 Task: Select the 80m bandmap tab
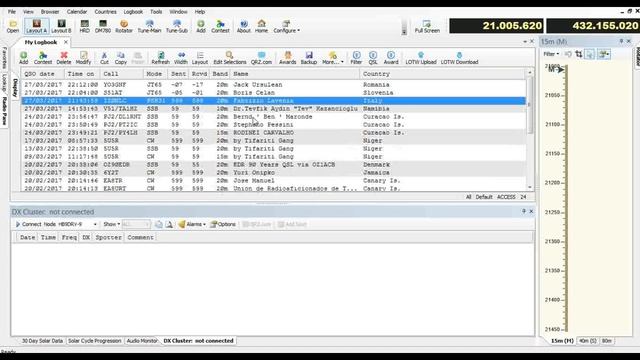tap(607, 341)
